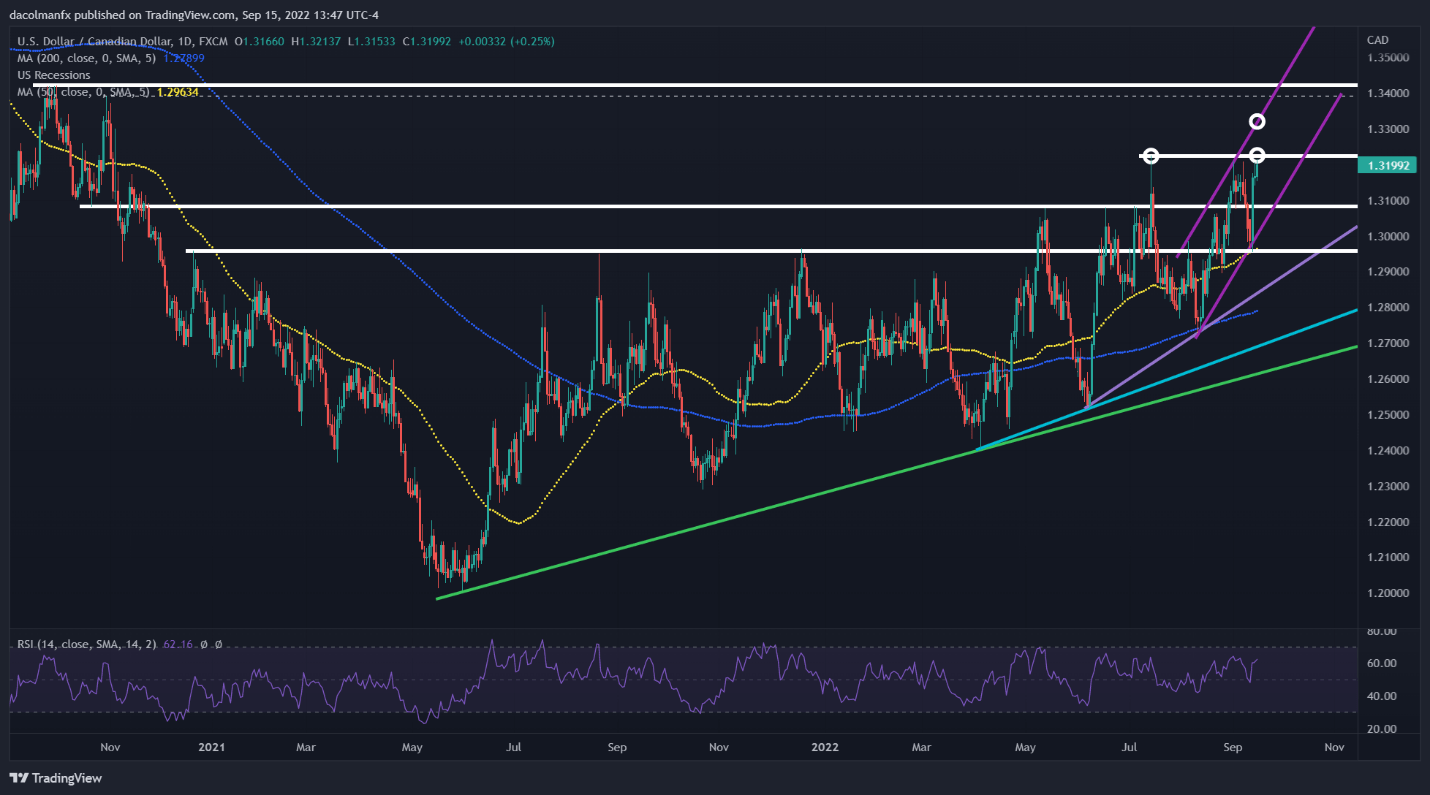This screenshot has width=1430, height=795.
Task: Click the 1.26000 price axis label
Action: click(x=1389, y=380)
